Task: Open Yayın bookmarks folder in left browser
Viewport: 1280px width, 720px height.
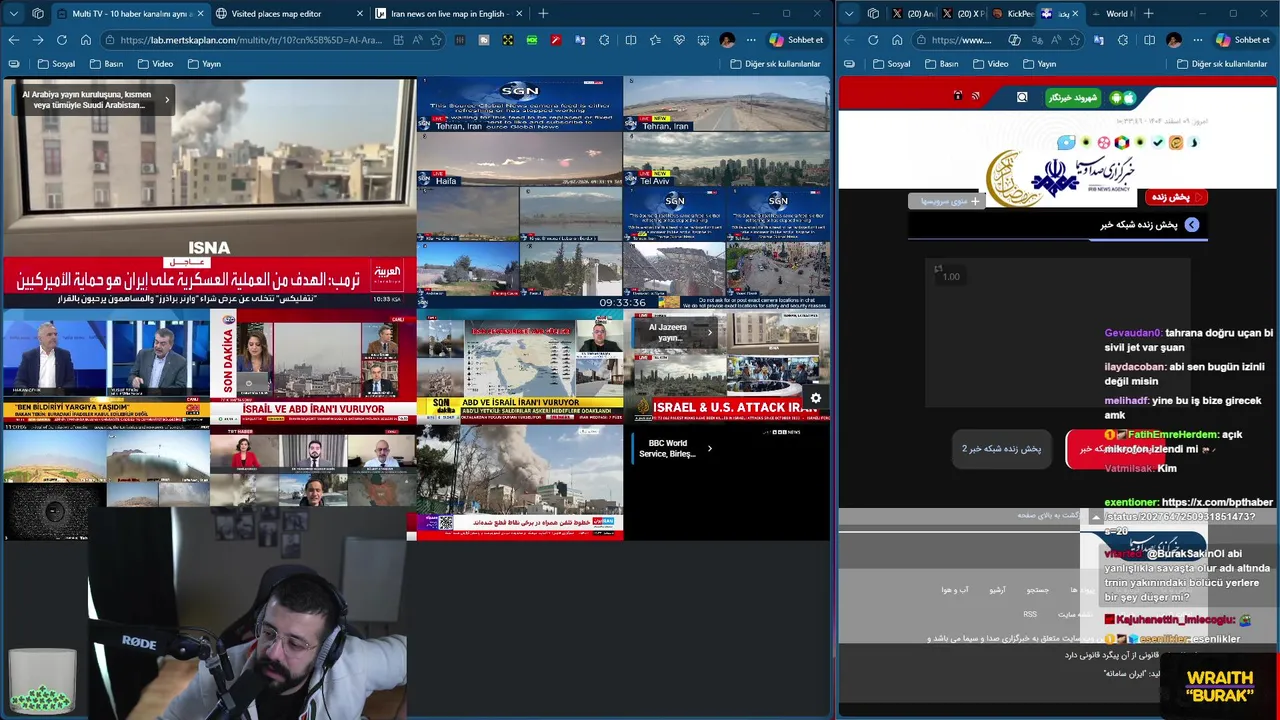Action: (204, 64)
